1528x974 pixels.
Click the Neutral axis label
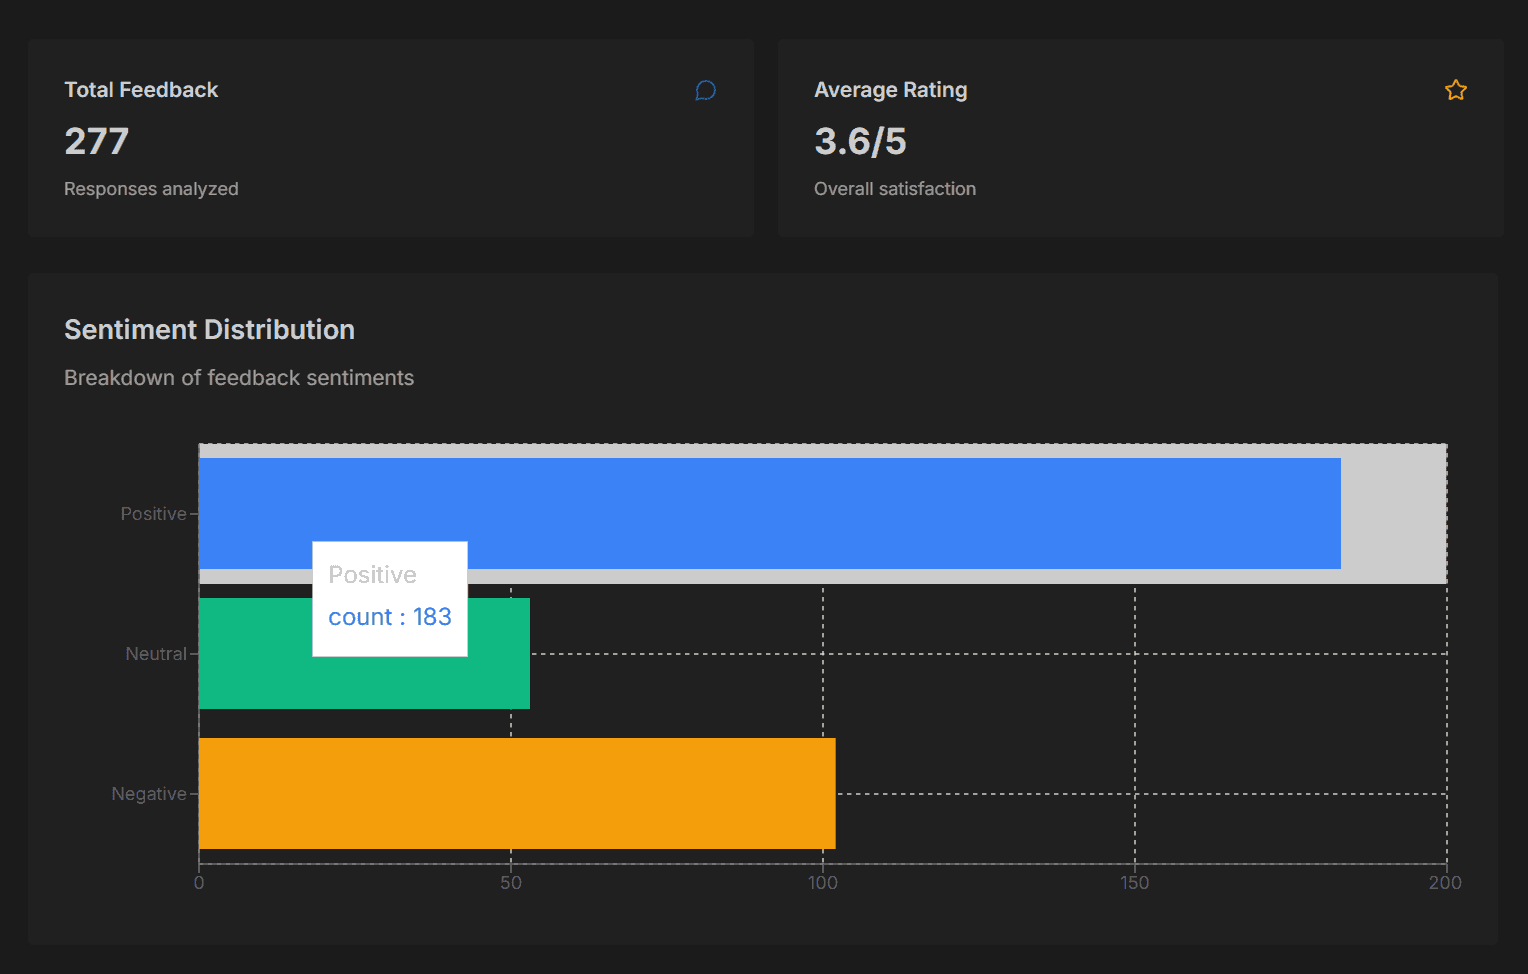click(156, 654)
